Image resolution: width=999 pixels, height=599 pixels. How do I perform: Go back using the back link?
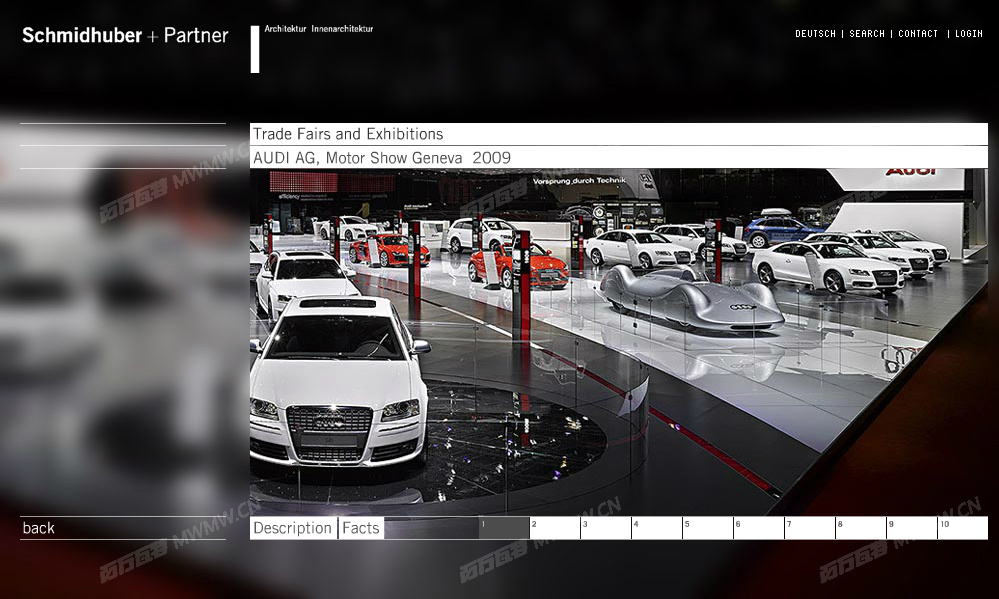(x=38, y=528)
